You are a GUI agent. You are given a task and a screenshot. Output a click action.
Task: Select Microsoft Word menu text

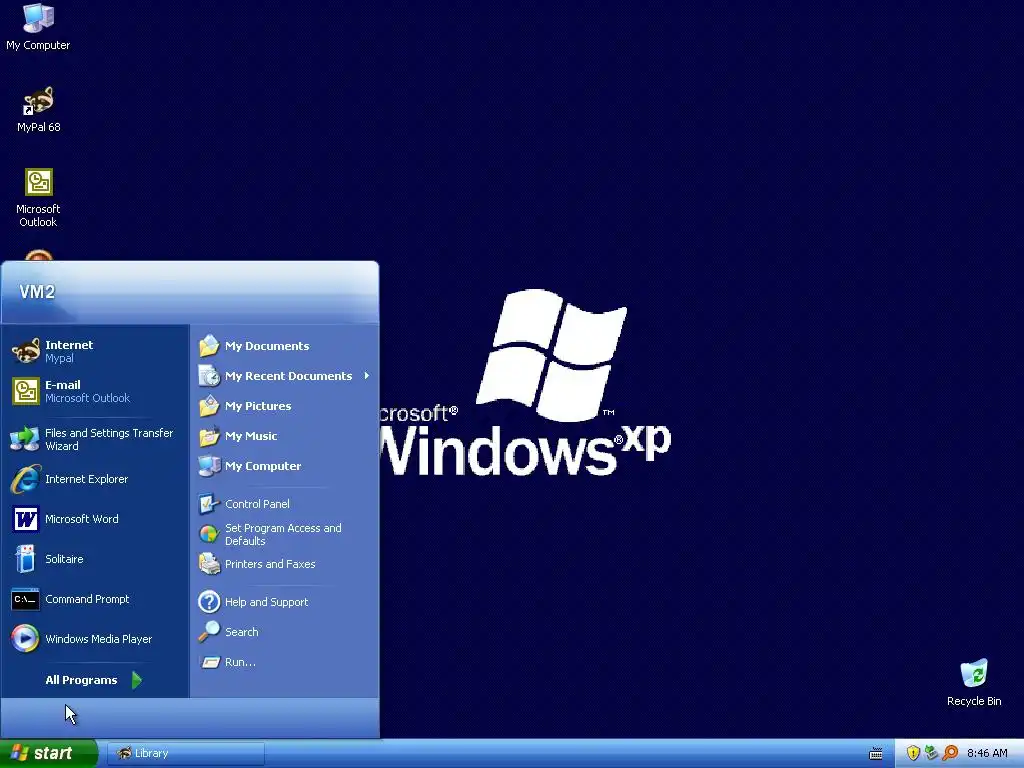coord(82,519)
